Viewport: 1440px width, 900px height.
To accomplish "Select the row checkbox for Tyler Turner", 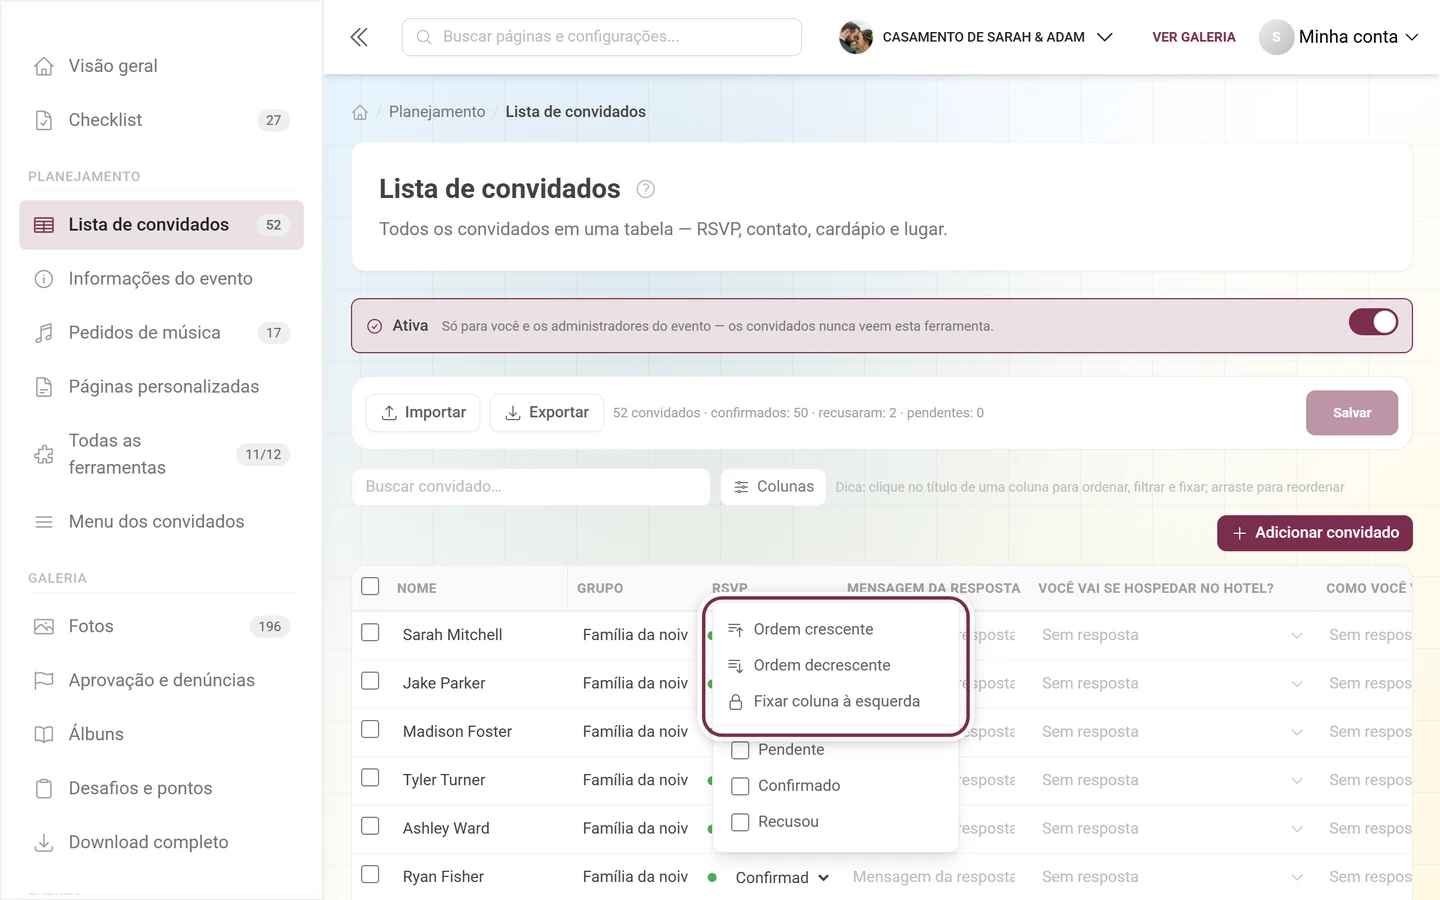I will [x=370, y=778].
